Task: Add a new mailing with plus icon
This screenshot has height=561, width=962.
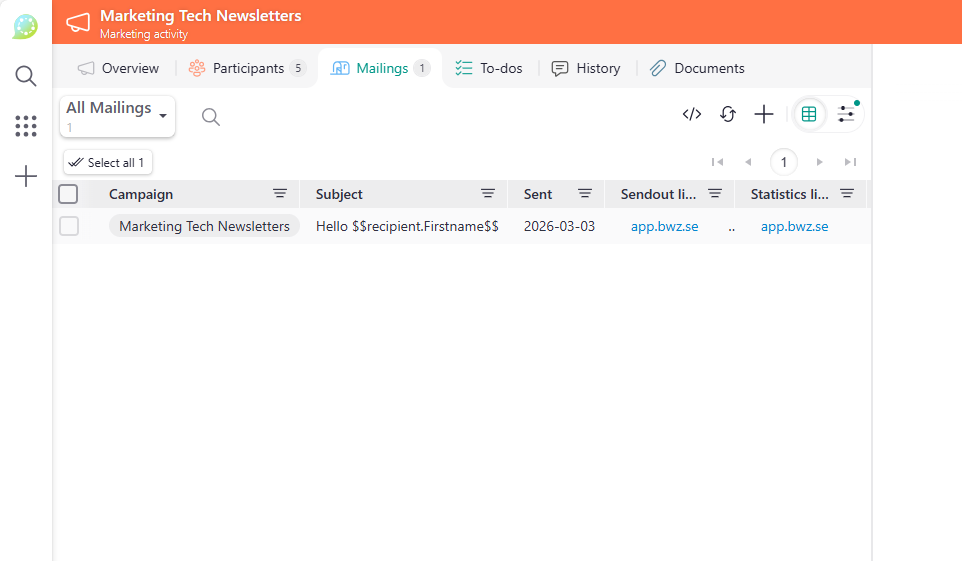Action: 764,114
